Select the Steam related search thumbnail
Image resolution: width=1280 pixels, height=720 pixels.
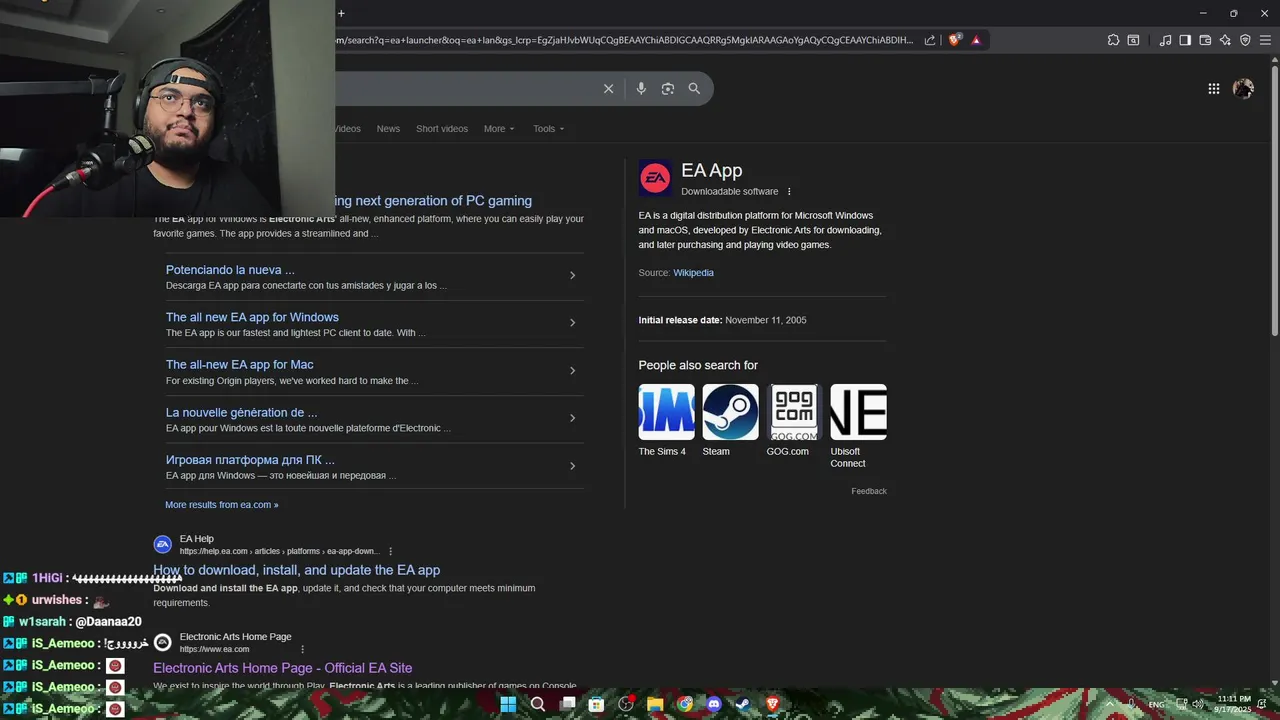[730, 412]
